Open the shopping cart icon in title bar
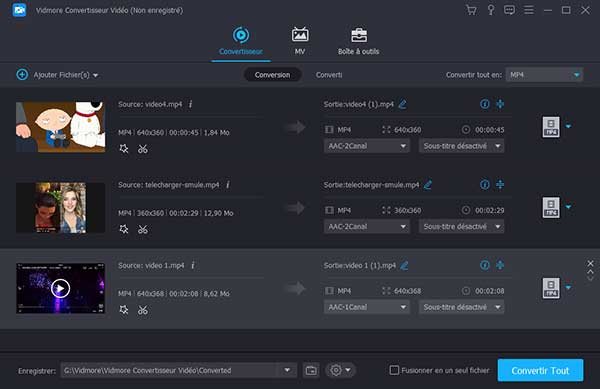This screenshot has width=600, height=389. 471,10
